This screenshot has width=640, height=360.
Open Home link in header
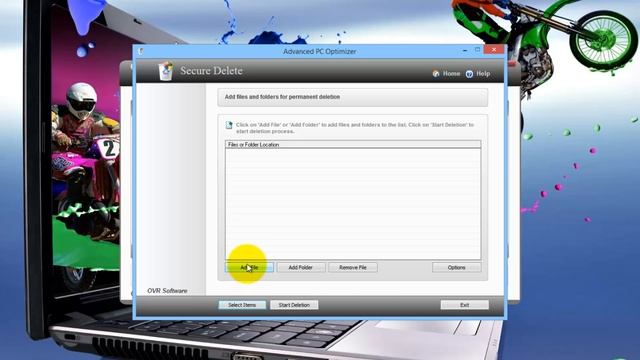point(451,73)
